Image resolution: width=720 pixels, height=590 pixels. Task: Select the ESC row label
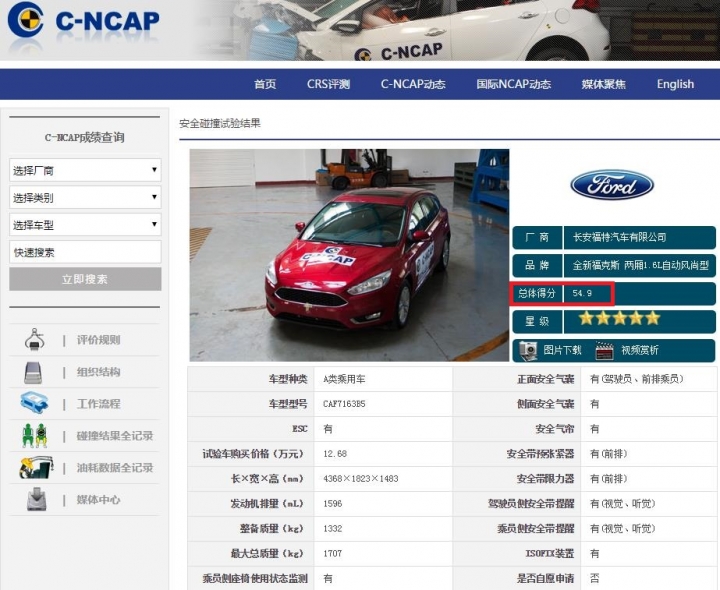pos(300,429)
